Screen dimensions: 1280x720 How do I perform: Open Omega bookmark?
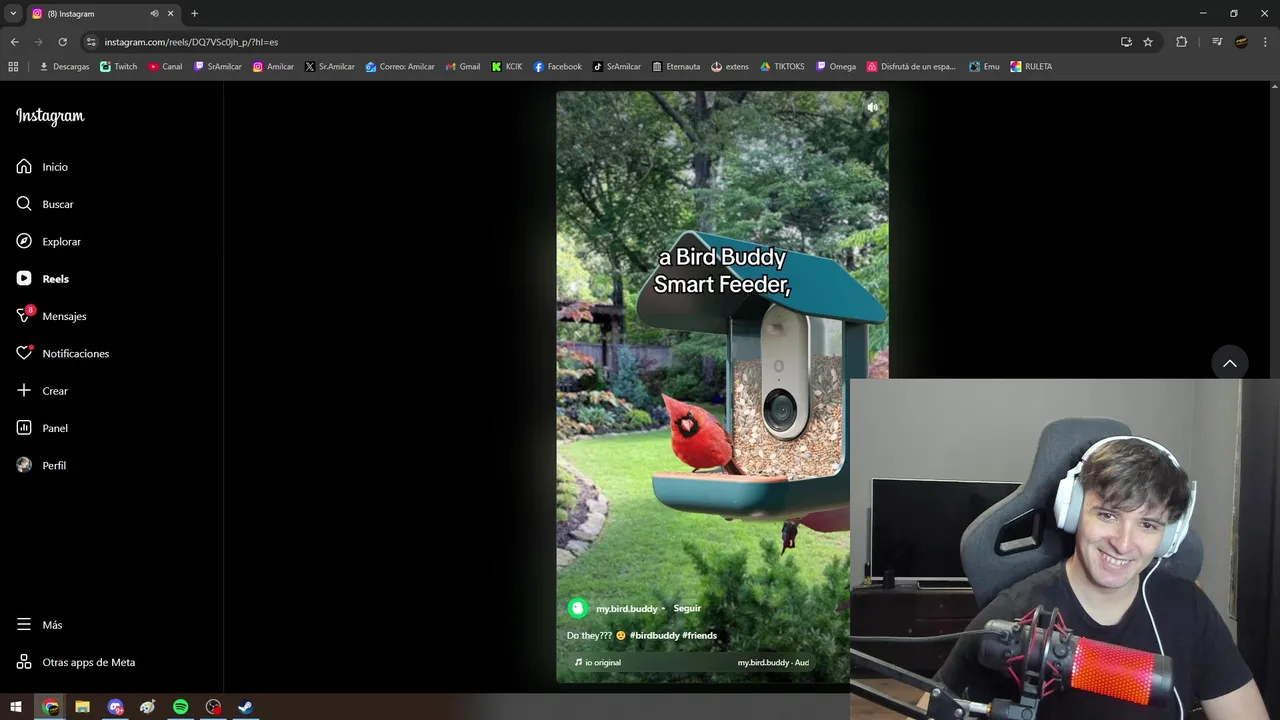836,67
